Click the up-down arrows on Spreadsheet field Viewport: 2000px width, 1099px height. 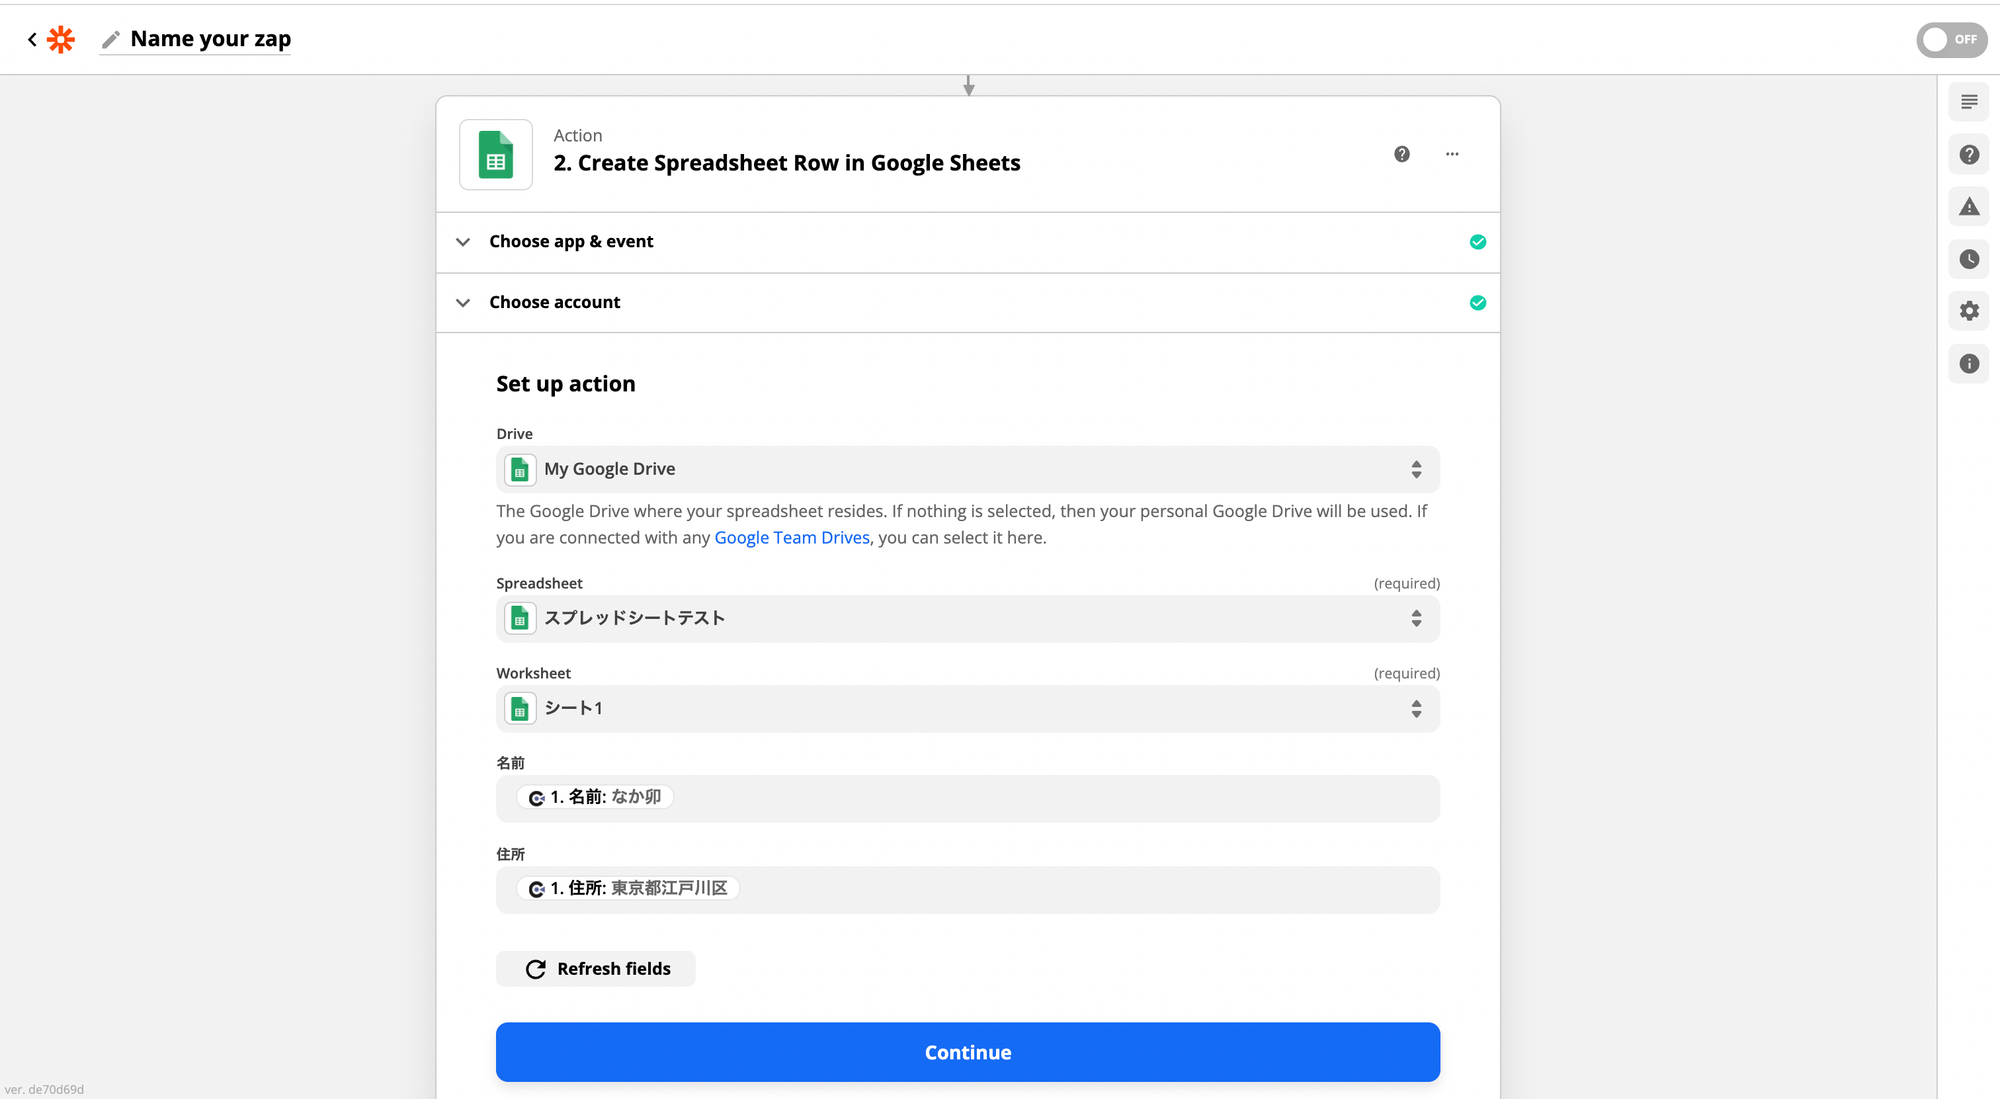pyautogui.click(x=1416, y=619)
